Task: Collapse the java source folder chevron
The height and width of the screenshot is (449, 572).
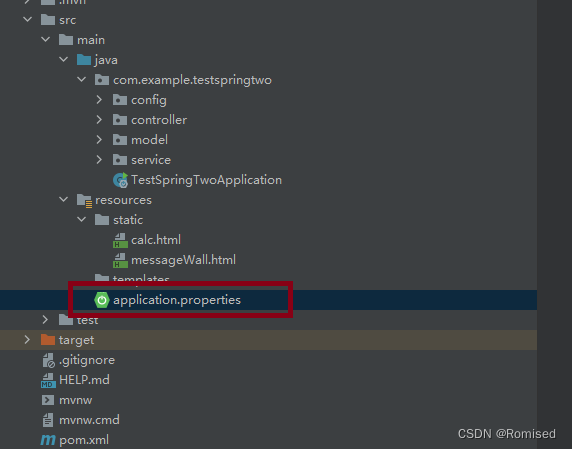Action: tap(63, 59)
